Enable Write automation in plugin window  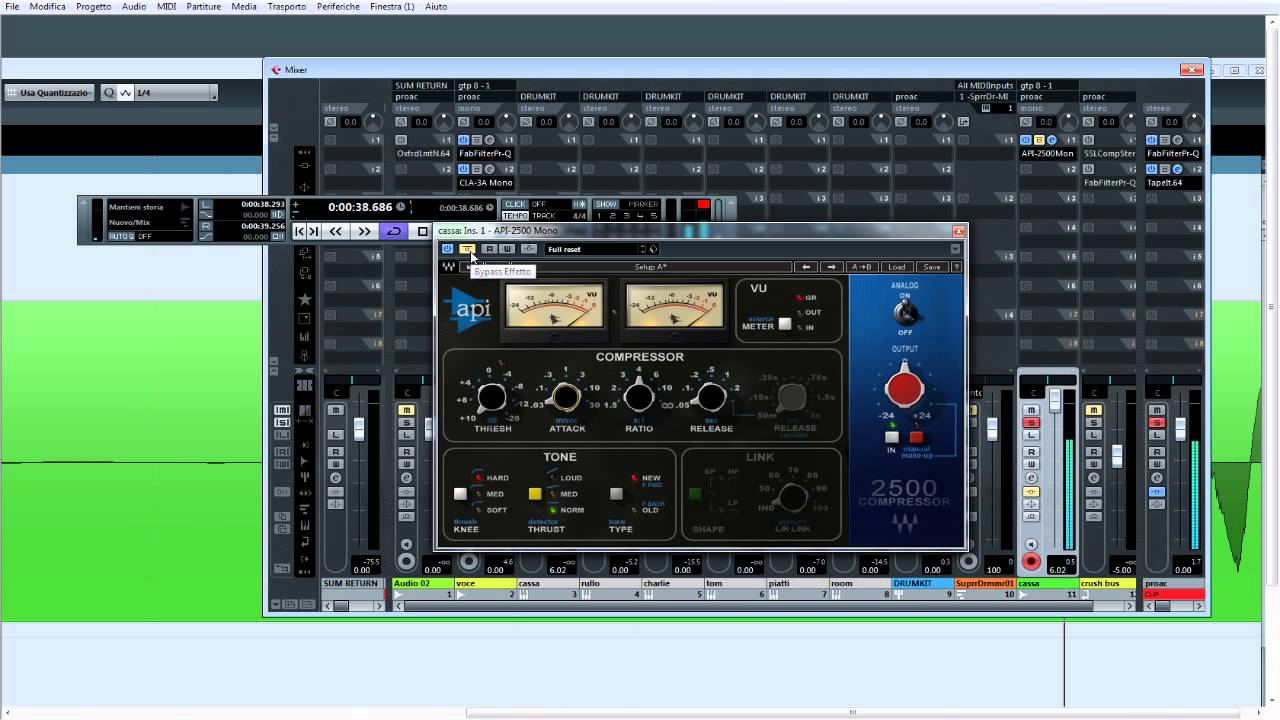coord(507,249)
